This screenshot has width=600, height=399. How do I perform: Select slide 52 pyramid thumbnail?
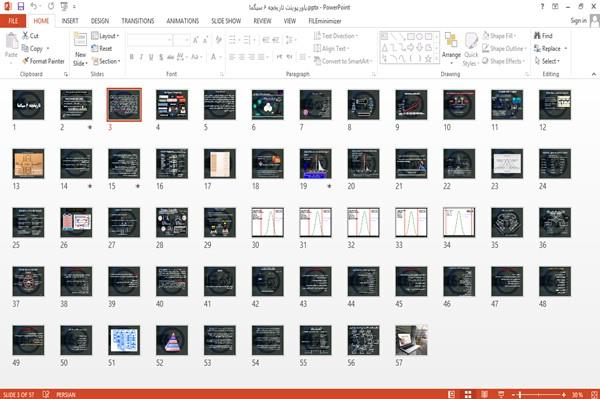pyautogui.click(x=172, y=340)
